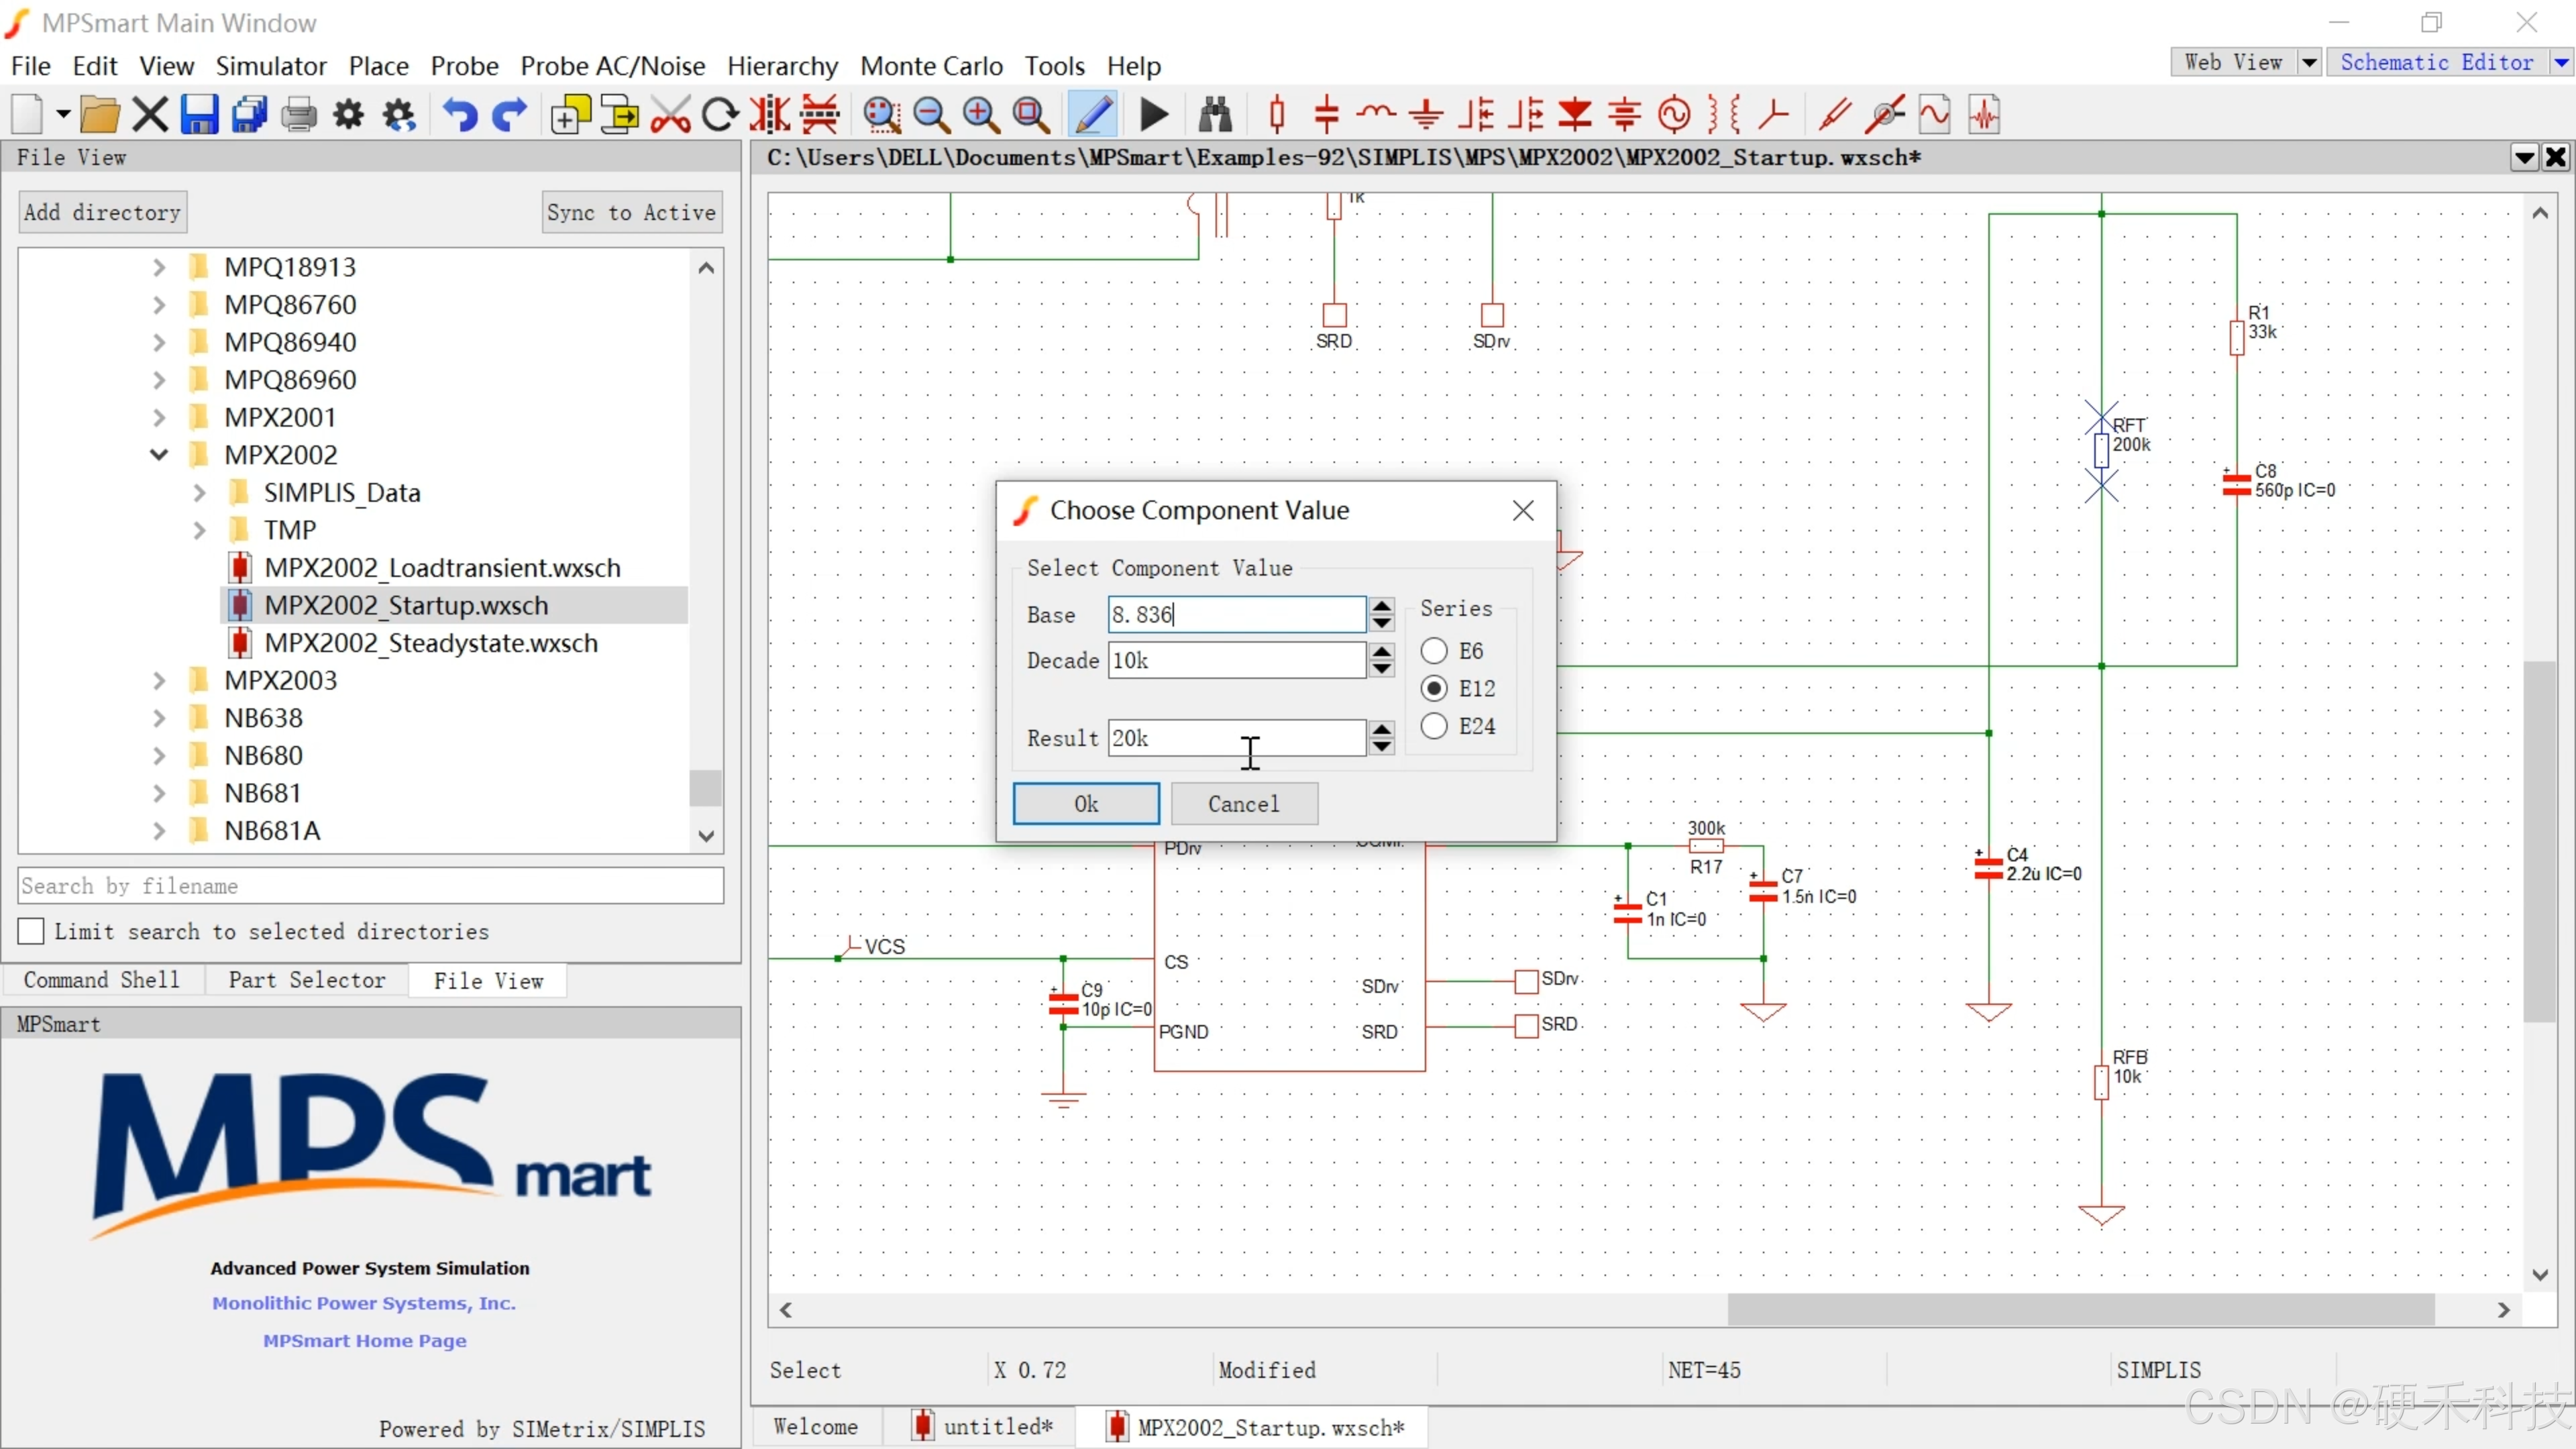Switch to the Part Selector tab
Viewport: 2576px width, 1449px height.
pos(306,980)
